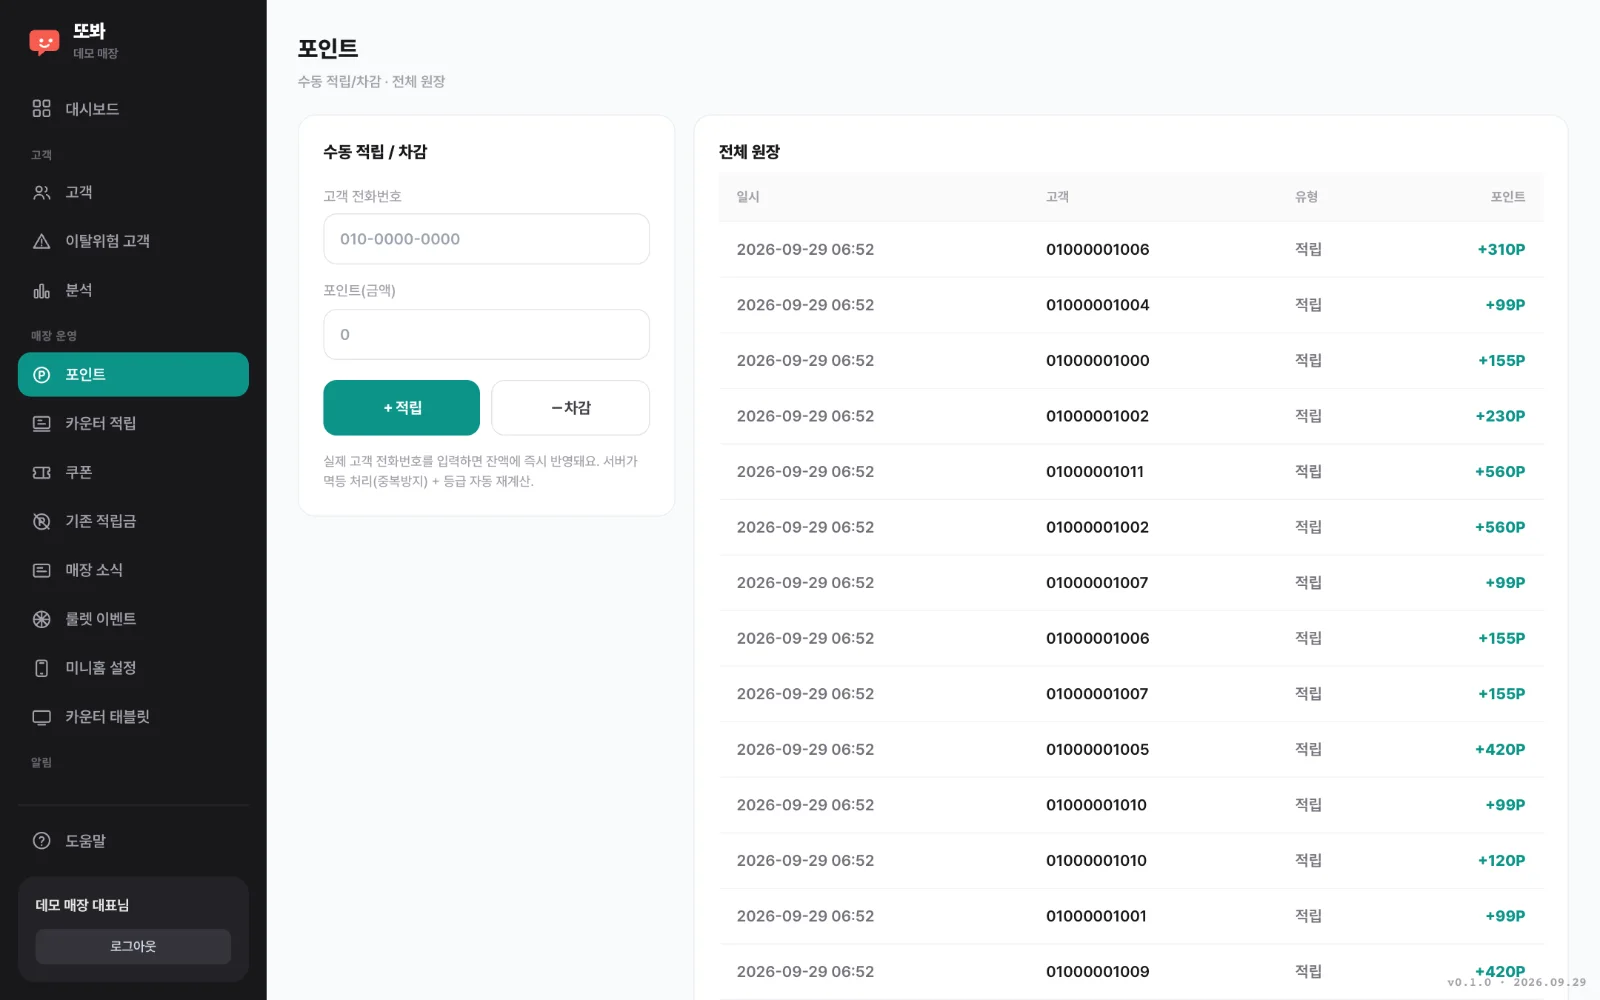1600x1000 pixels.
Task: Click the 기존 적립금 icon
Action: (41, 521)
